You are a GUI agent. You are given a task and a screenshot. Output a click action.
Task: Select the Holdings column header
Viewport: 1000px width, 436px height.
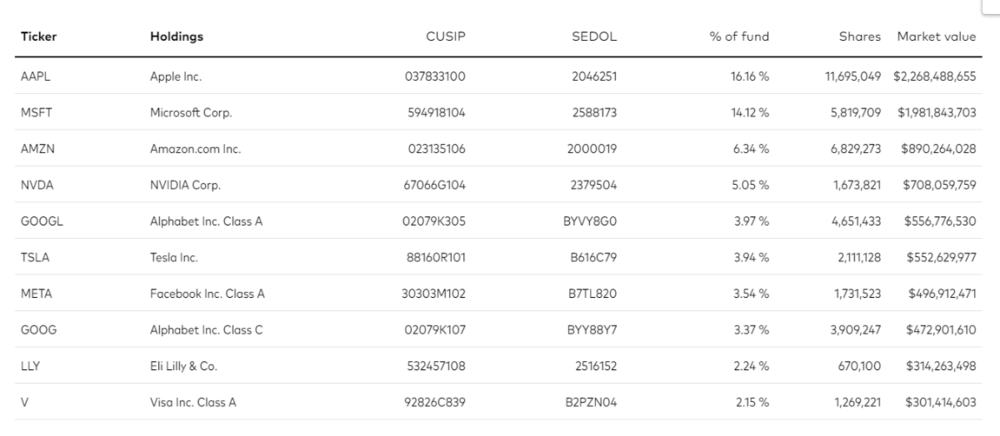[x=177, y=36]
